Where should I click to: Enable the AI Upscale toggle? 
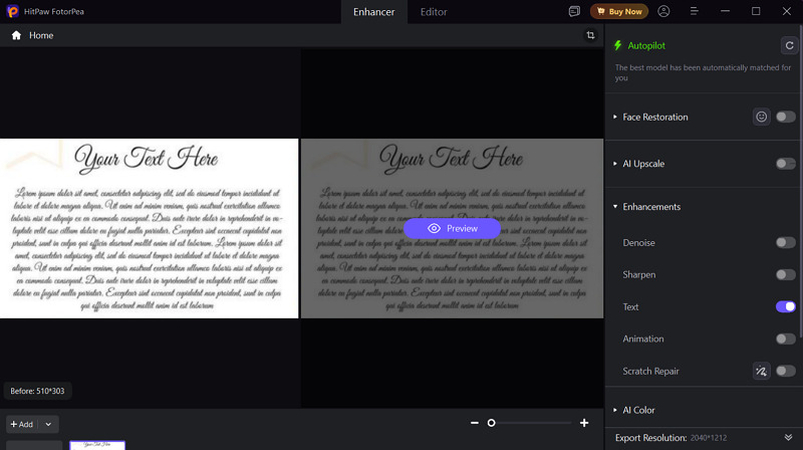[x=785, y=164]
